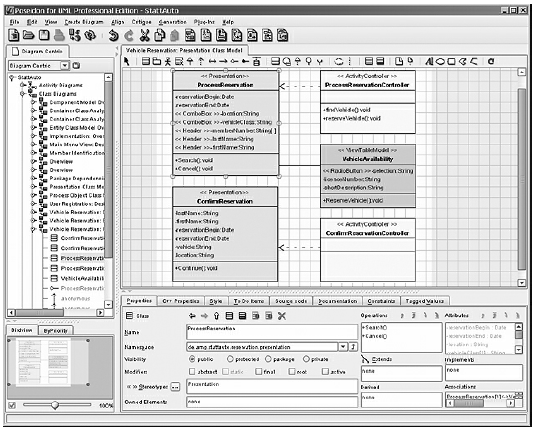Switch to the Style tab
537x433 pixels.
[216, 301]
